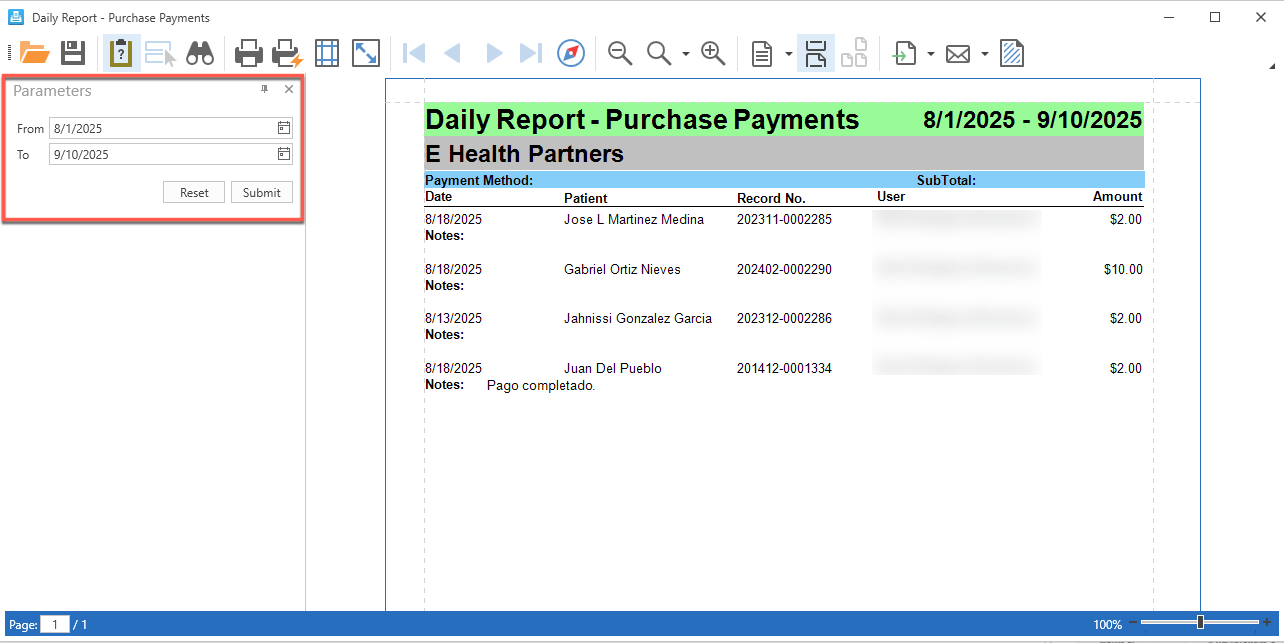
Task: Toggle the Parameters panel toolbar button
Action: click(x=121, y=53)
